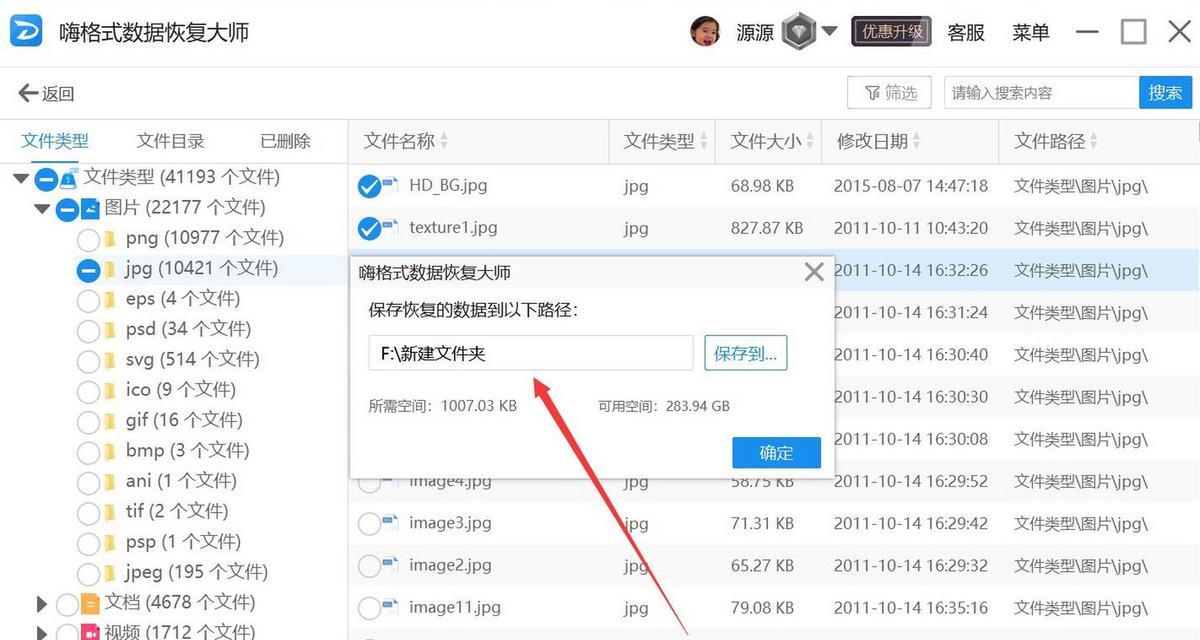Click the jpg folder icon
This screenshot has height=640, width=1200.
point(110,269)
